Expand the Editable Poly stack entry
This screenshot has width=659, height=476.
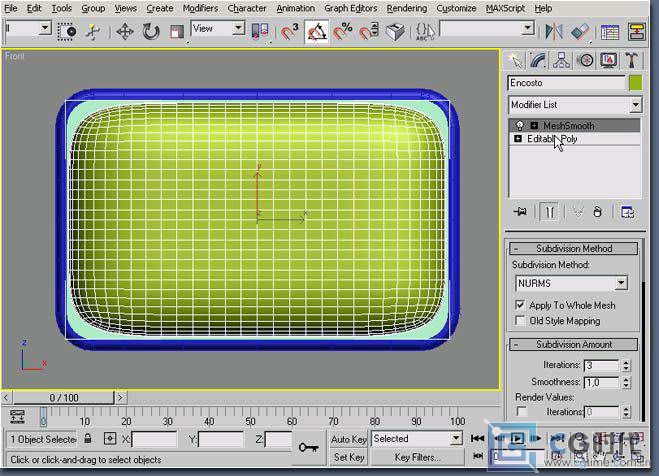518,139
